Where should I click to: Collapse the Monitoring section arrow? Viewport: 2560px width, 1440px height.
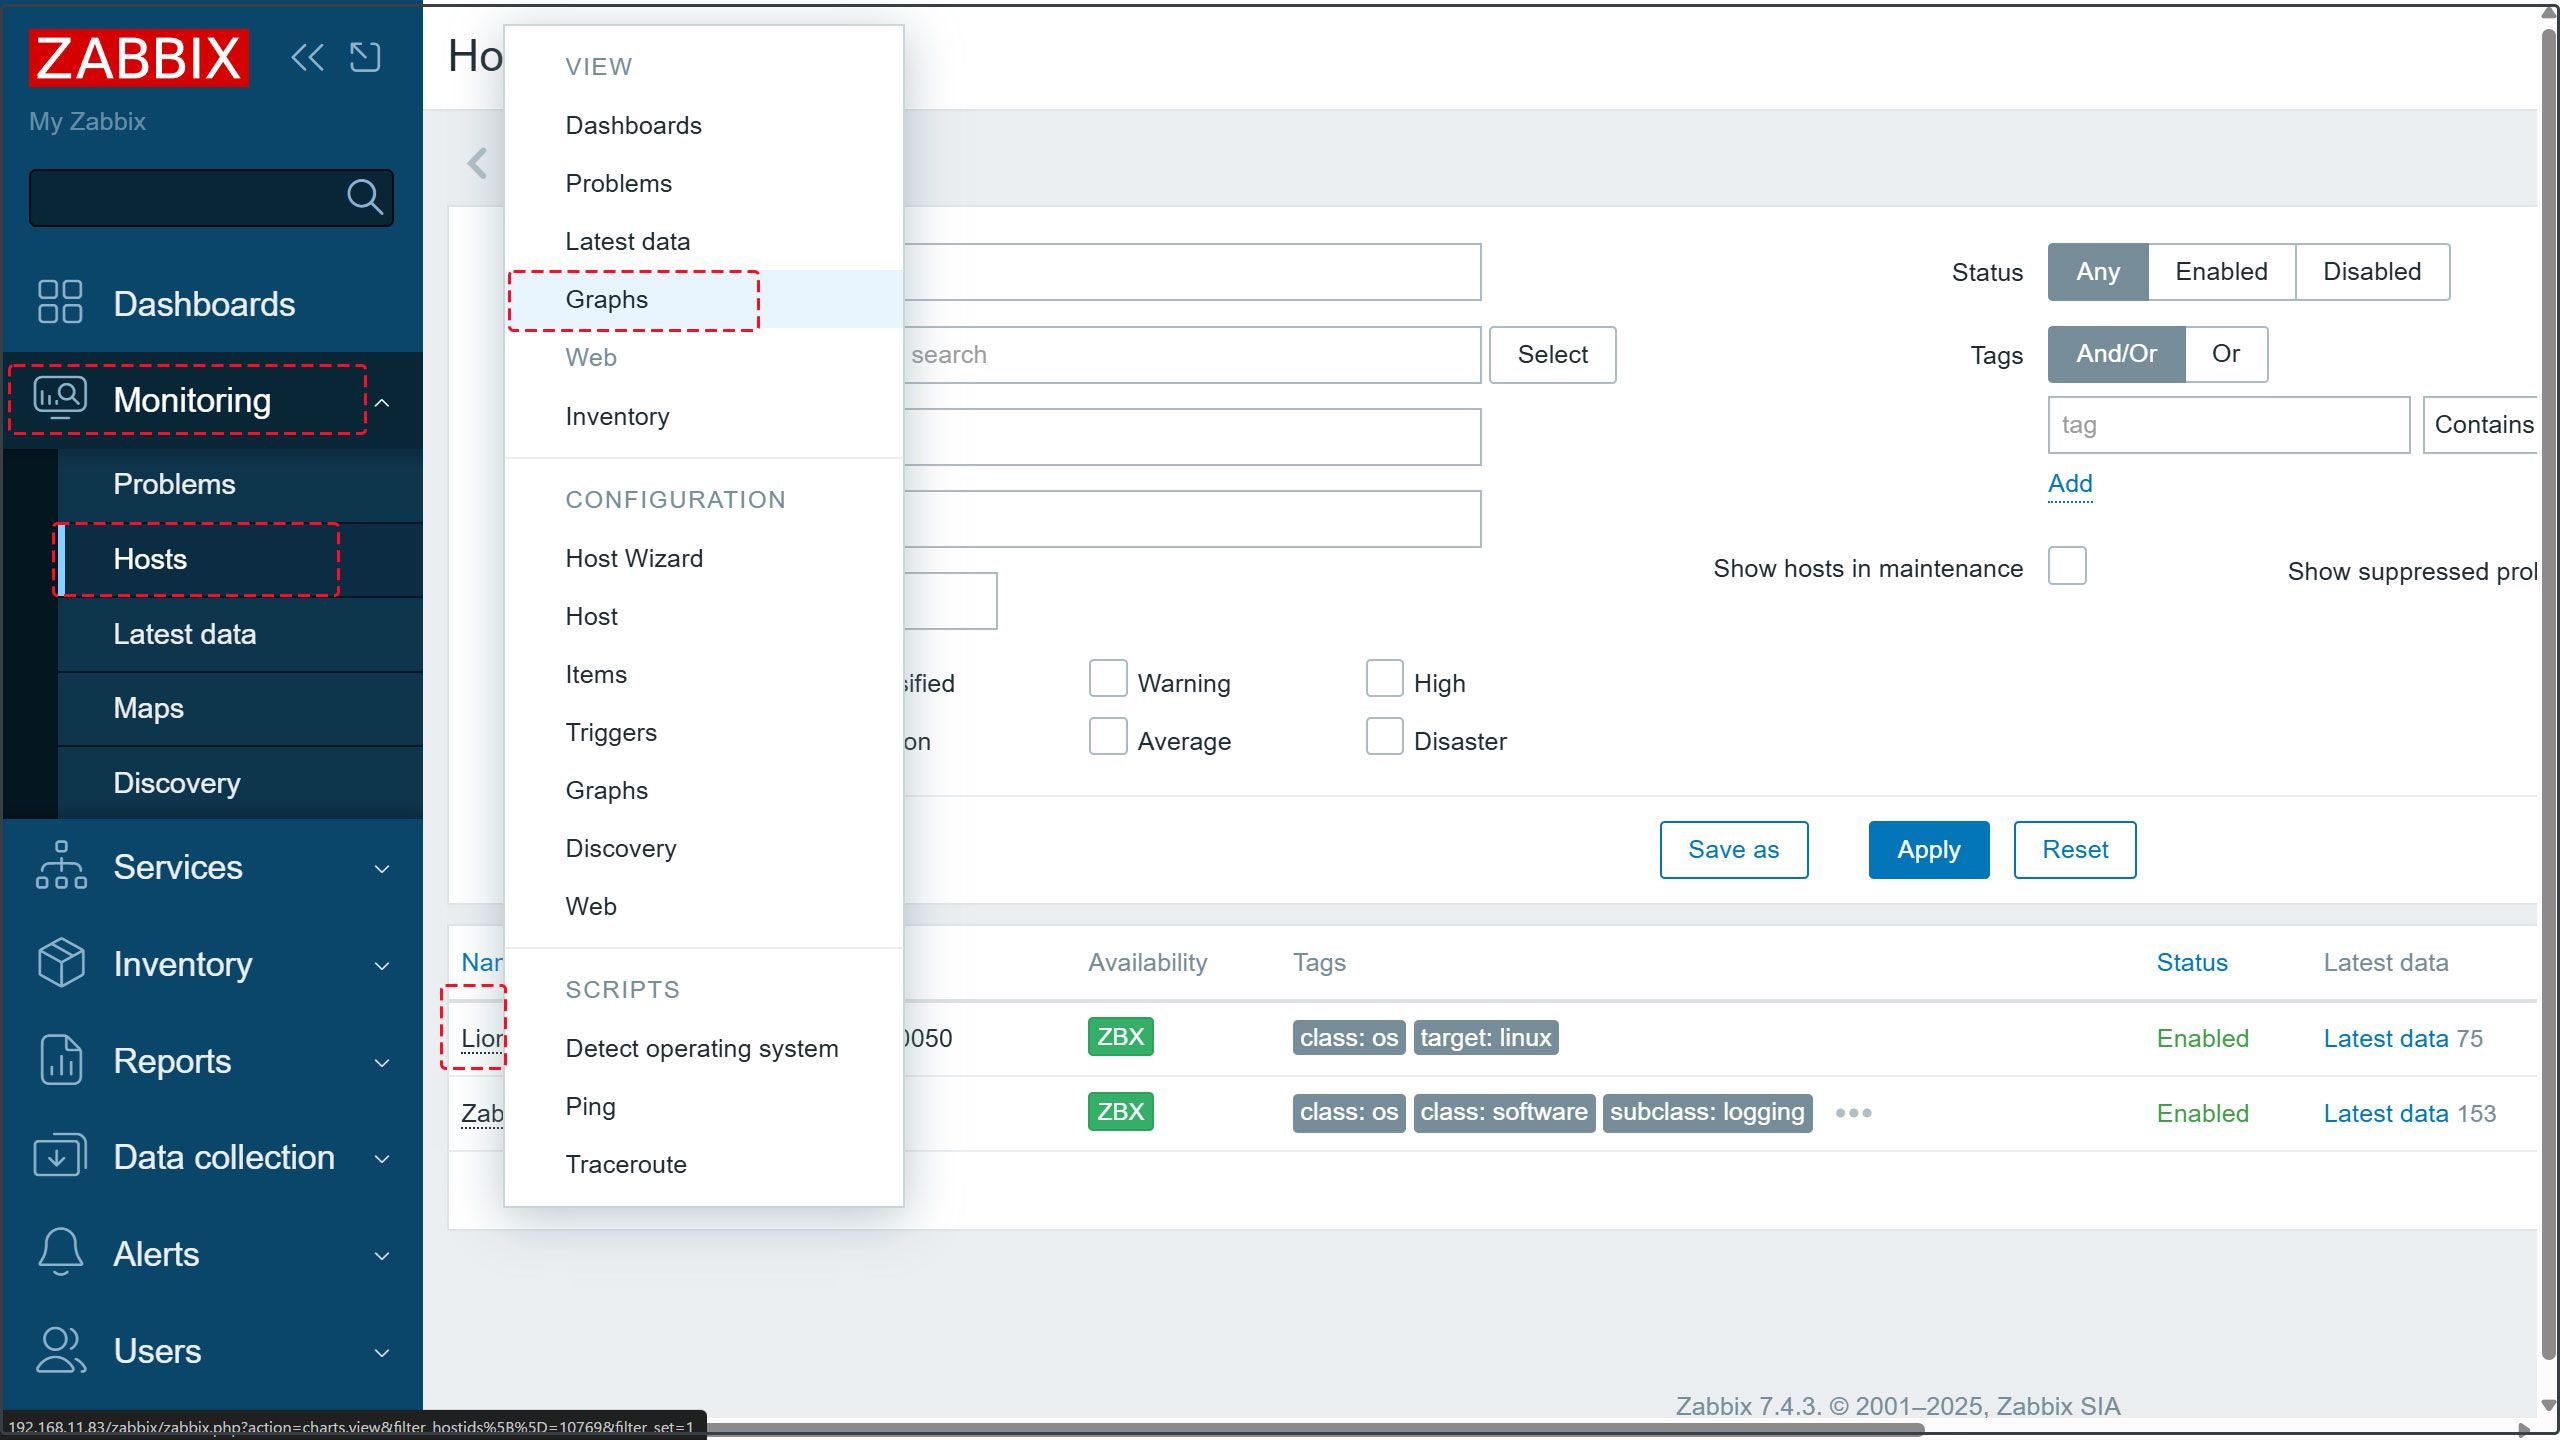(382, 402)
